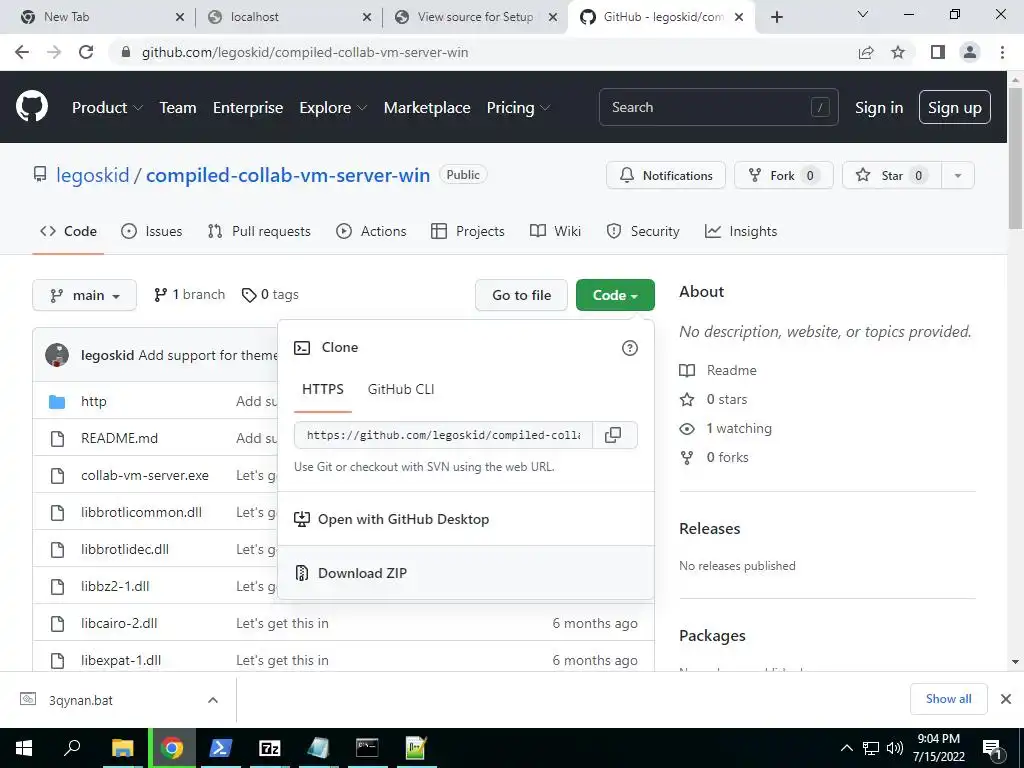The width and height of the screenshot is (1024, 768).
Task: Open taskbar search magnifier
Action: [73, 748]
